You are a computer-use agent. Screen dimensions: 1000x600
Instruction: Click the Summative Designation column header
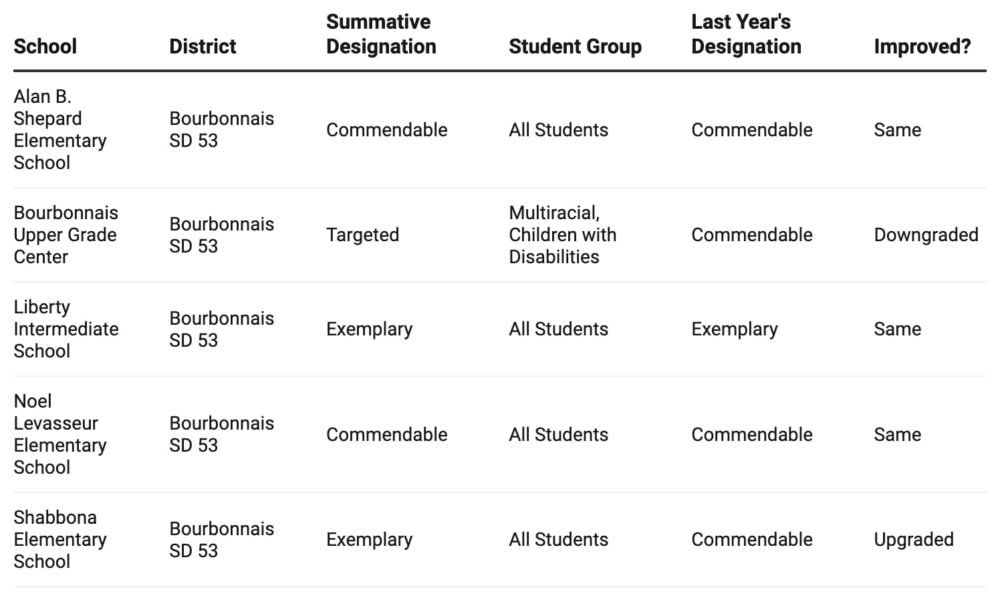click(381, 34)
